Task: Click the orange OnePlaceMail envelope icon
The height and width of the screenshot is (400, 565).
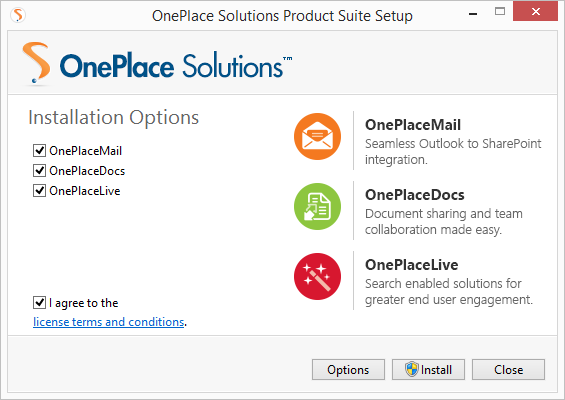Action: click(x=317, y=137)
